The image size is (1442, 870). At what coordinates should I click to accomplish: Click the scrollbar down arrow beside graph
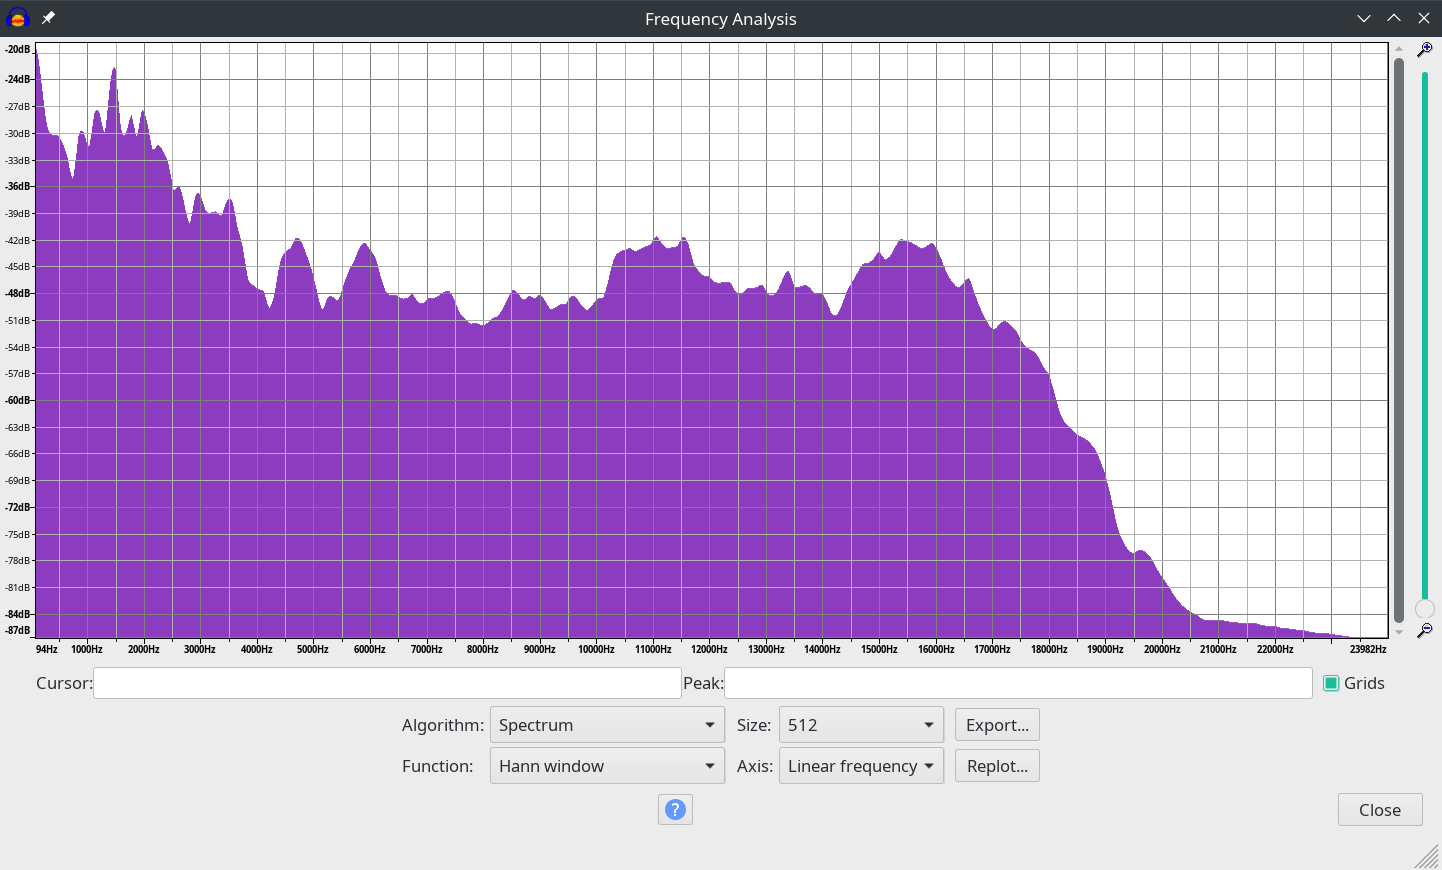click(1399, 632)
